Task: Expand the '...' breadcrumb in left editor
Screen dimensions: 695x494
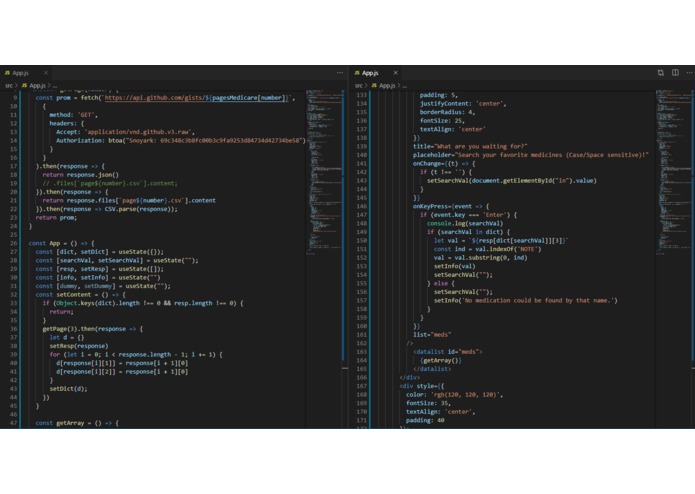Action: 55,86
